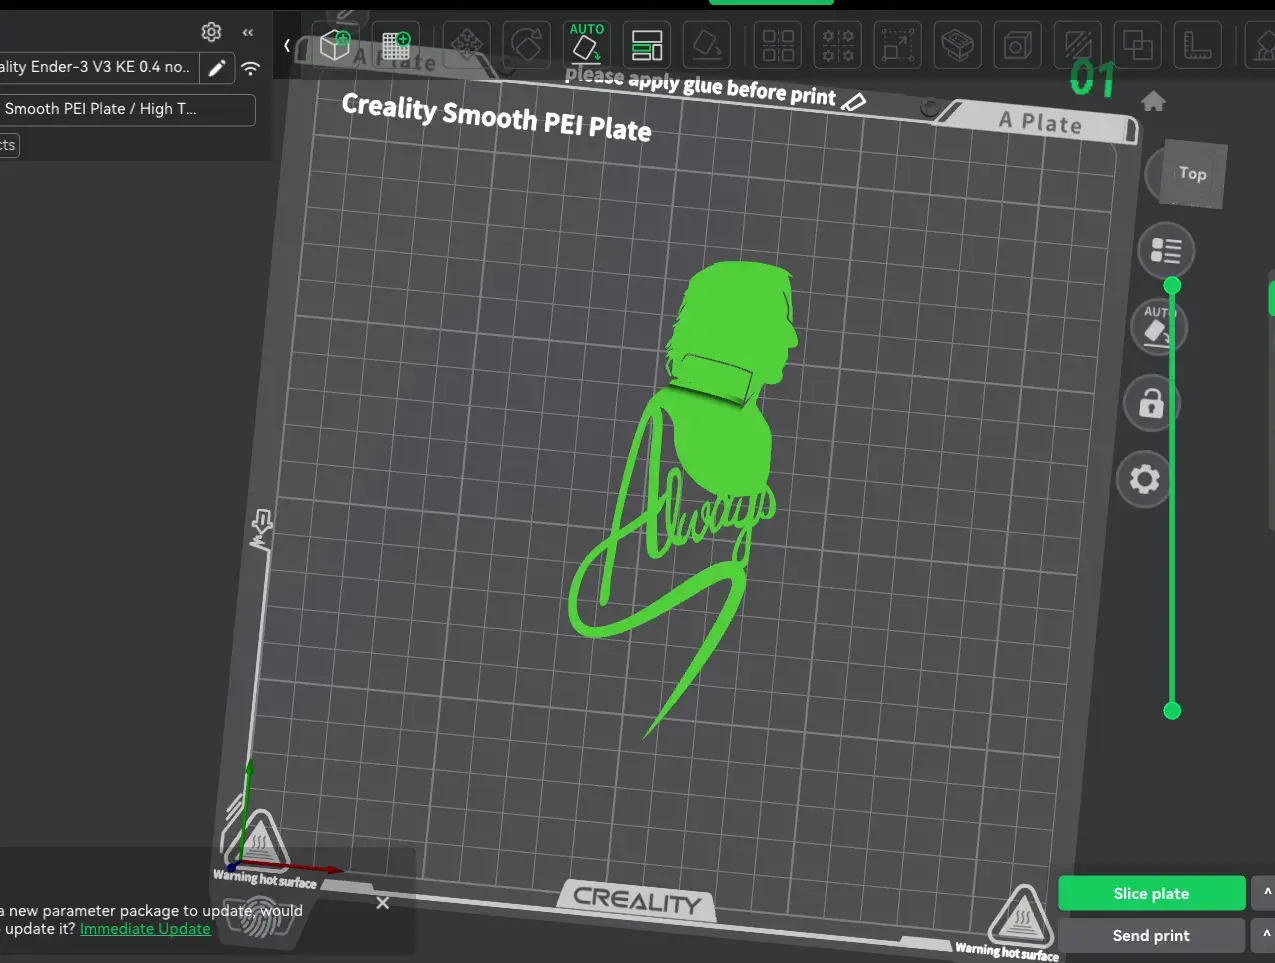Click the Send print button

click(x=1151, y=935)
